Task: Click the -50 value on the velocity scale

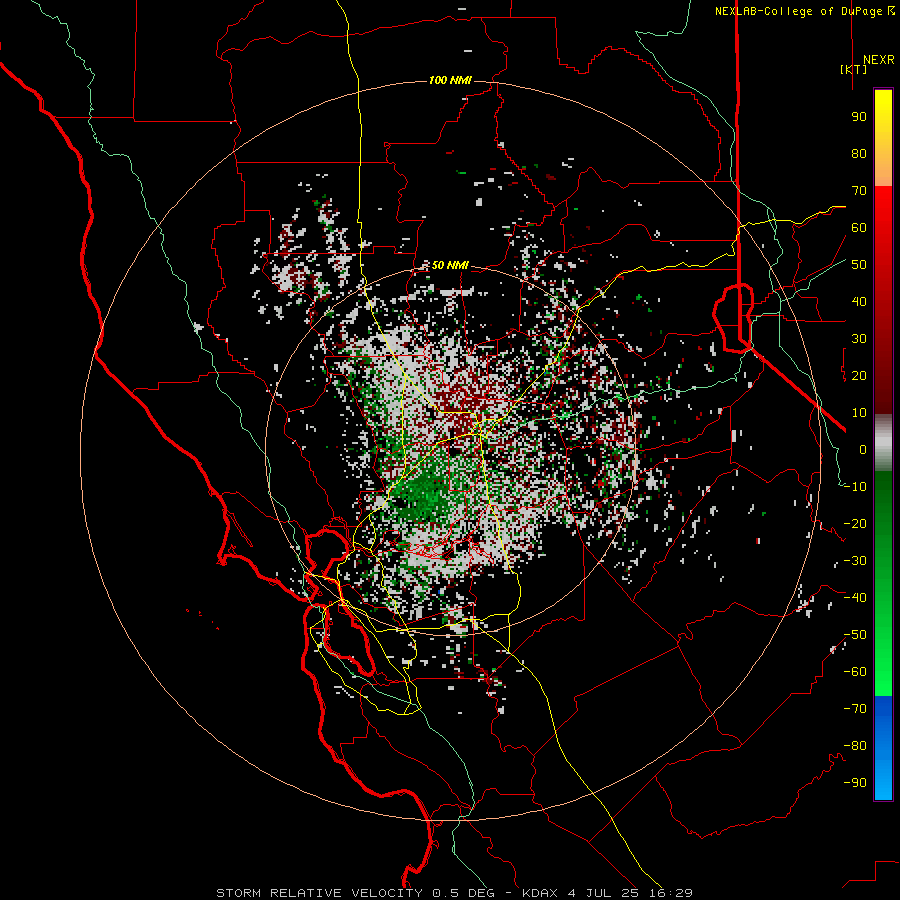Action: click(855, 635)
